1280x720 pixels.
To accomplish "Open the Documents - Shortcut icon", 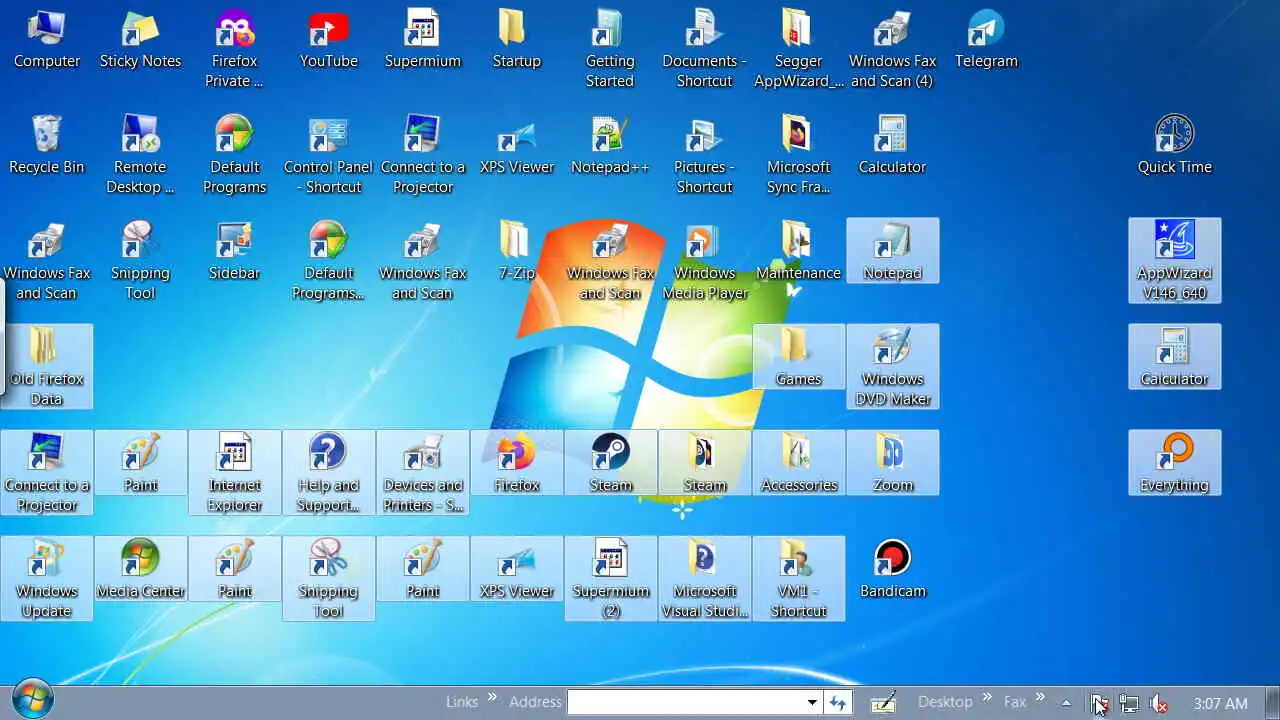I will pyautogui.click(x=705, y=50).
